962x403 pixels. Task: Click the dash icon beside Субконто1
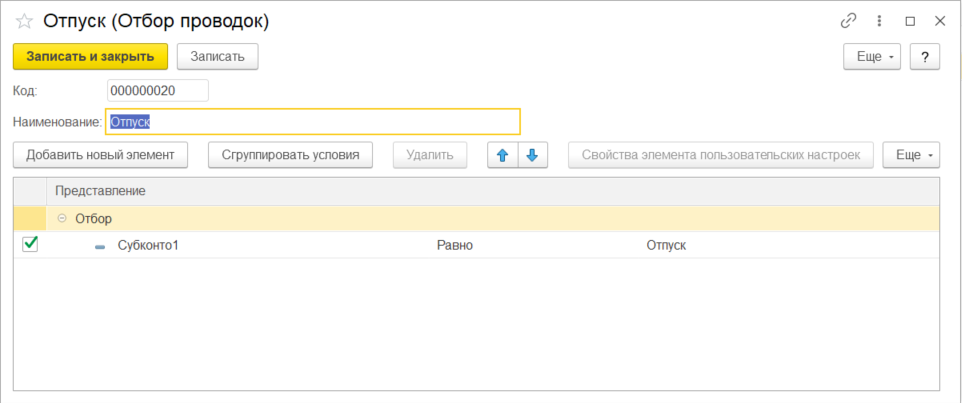[x=100, y=246]
